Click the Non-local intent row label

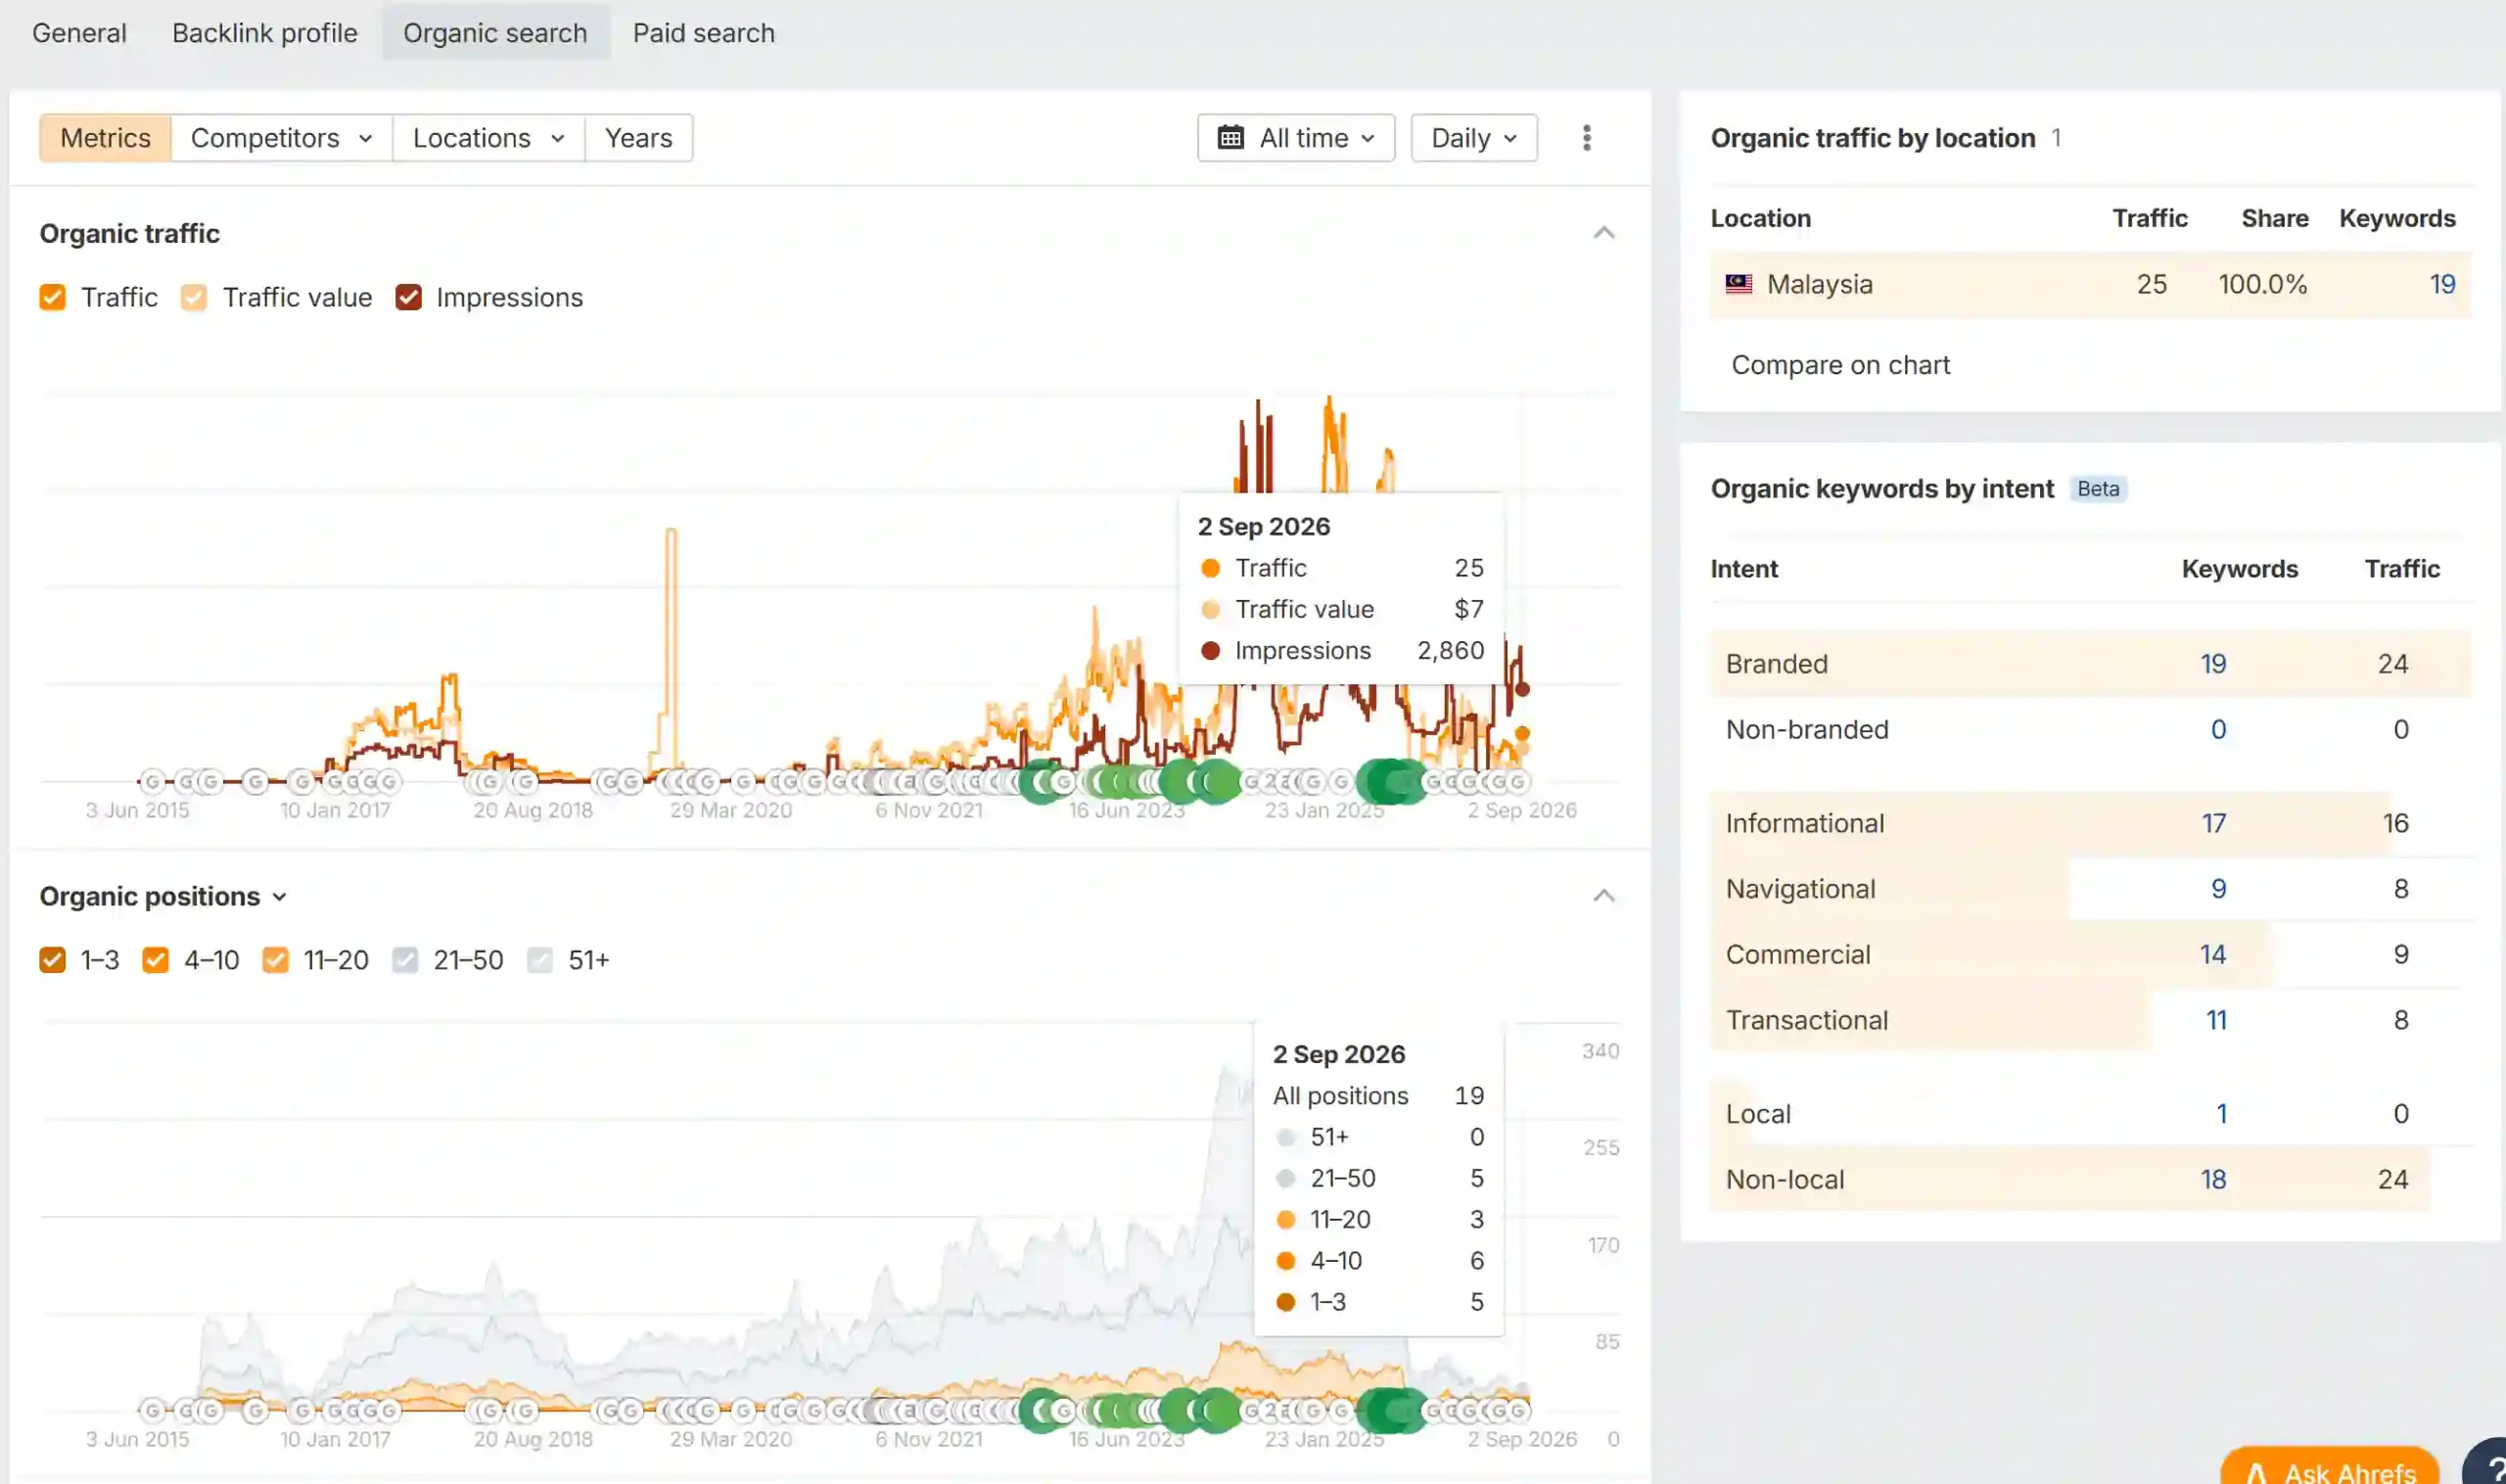pyautogui.click(x=1784, y=1180)
